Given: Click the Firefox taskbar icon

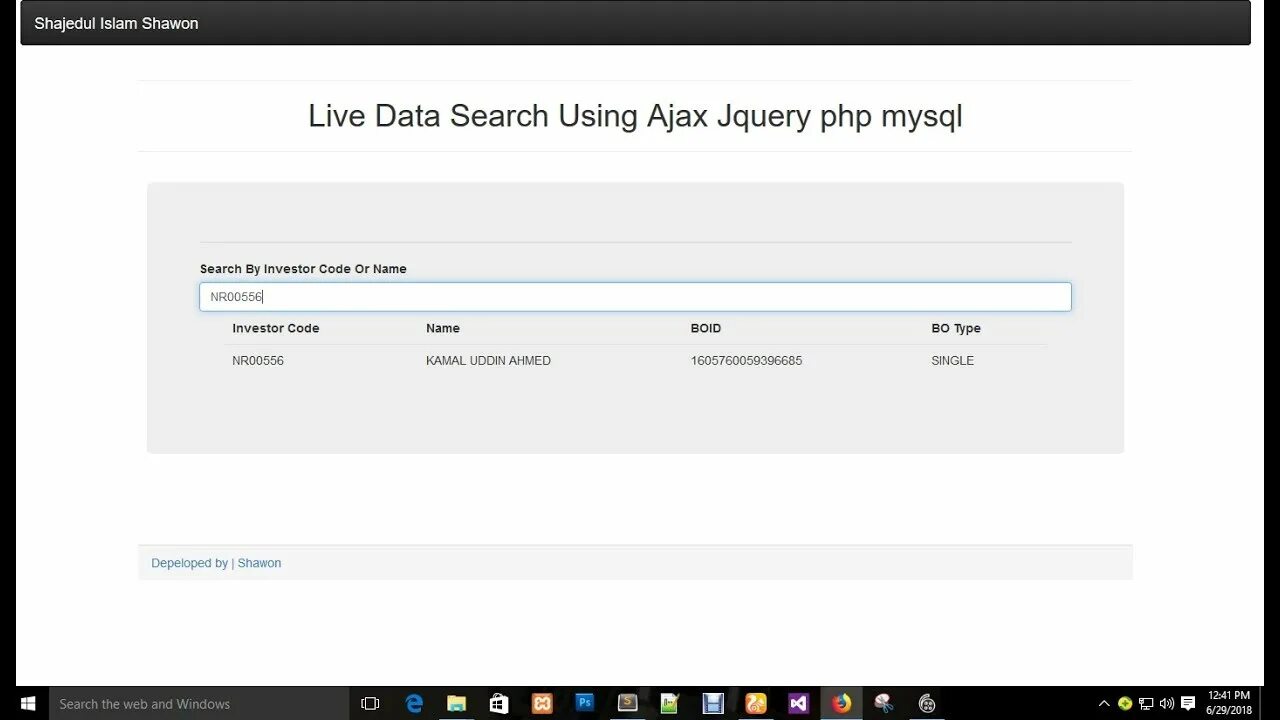Looking at the screenshot, I should pos(841,703).
